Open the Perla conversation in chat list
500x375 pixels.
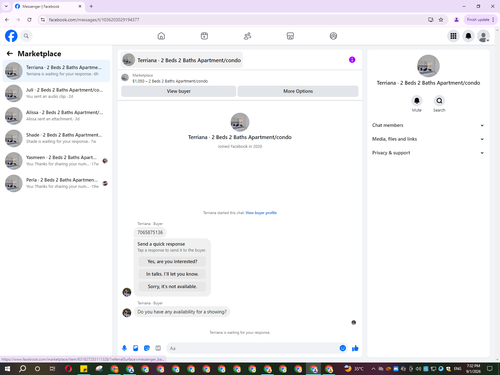56,183
